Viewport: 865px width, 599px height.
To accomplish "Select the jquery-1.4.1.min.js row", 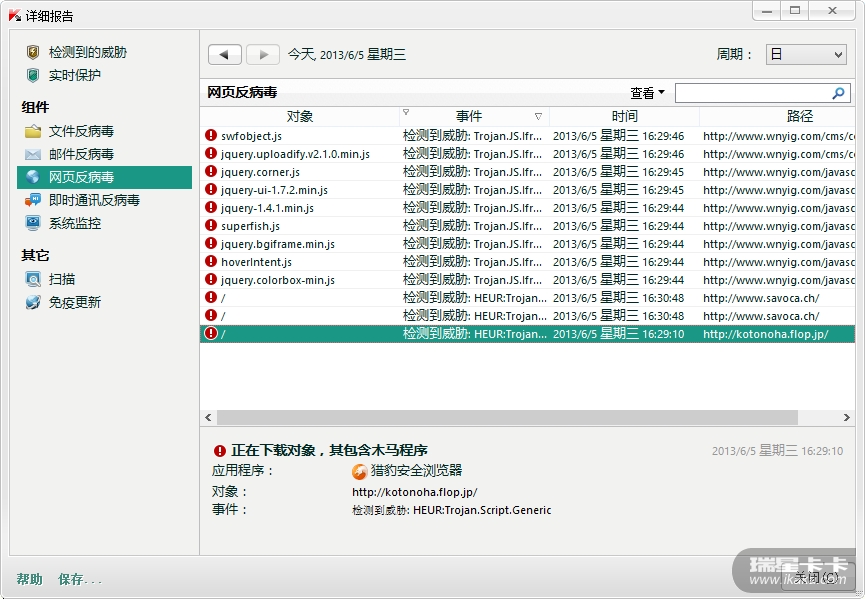I will pyautogui.click(x=527, y=207).
